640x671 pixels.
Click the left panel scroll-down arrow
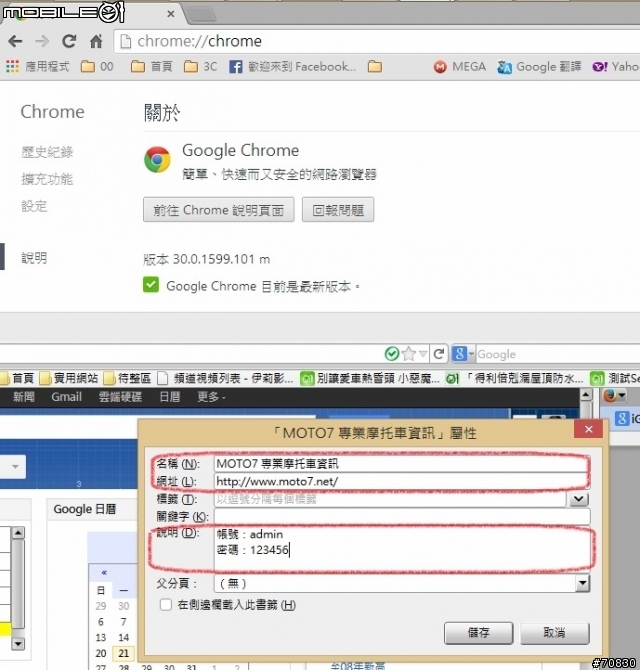(18, 643)
